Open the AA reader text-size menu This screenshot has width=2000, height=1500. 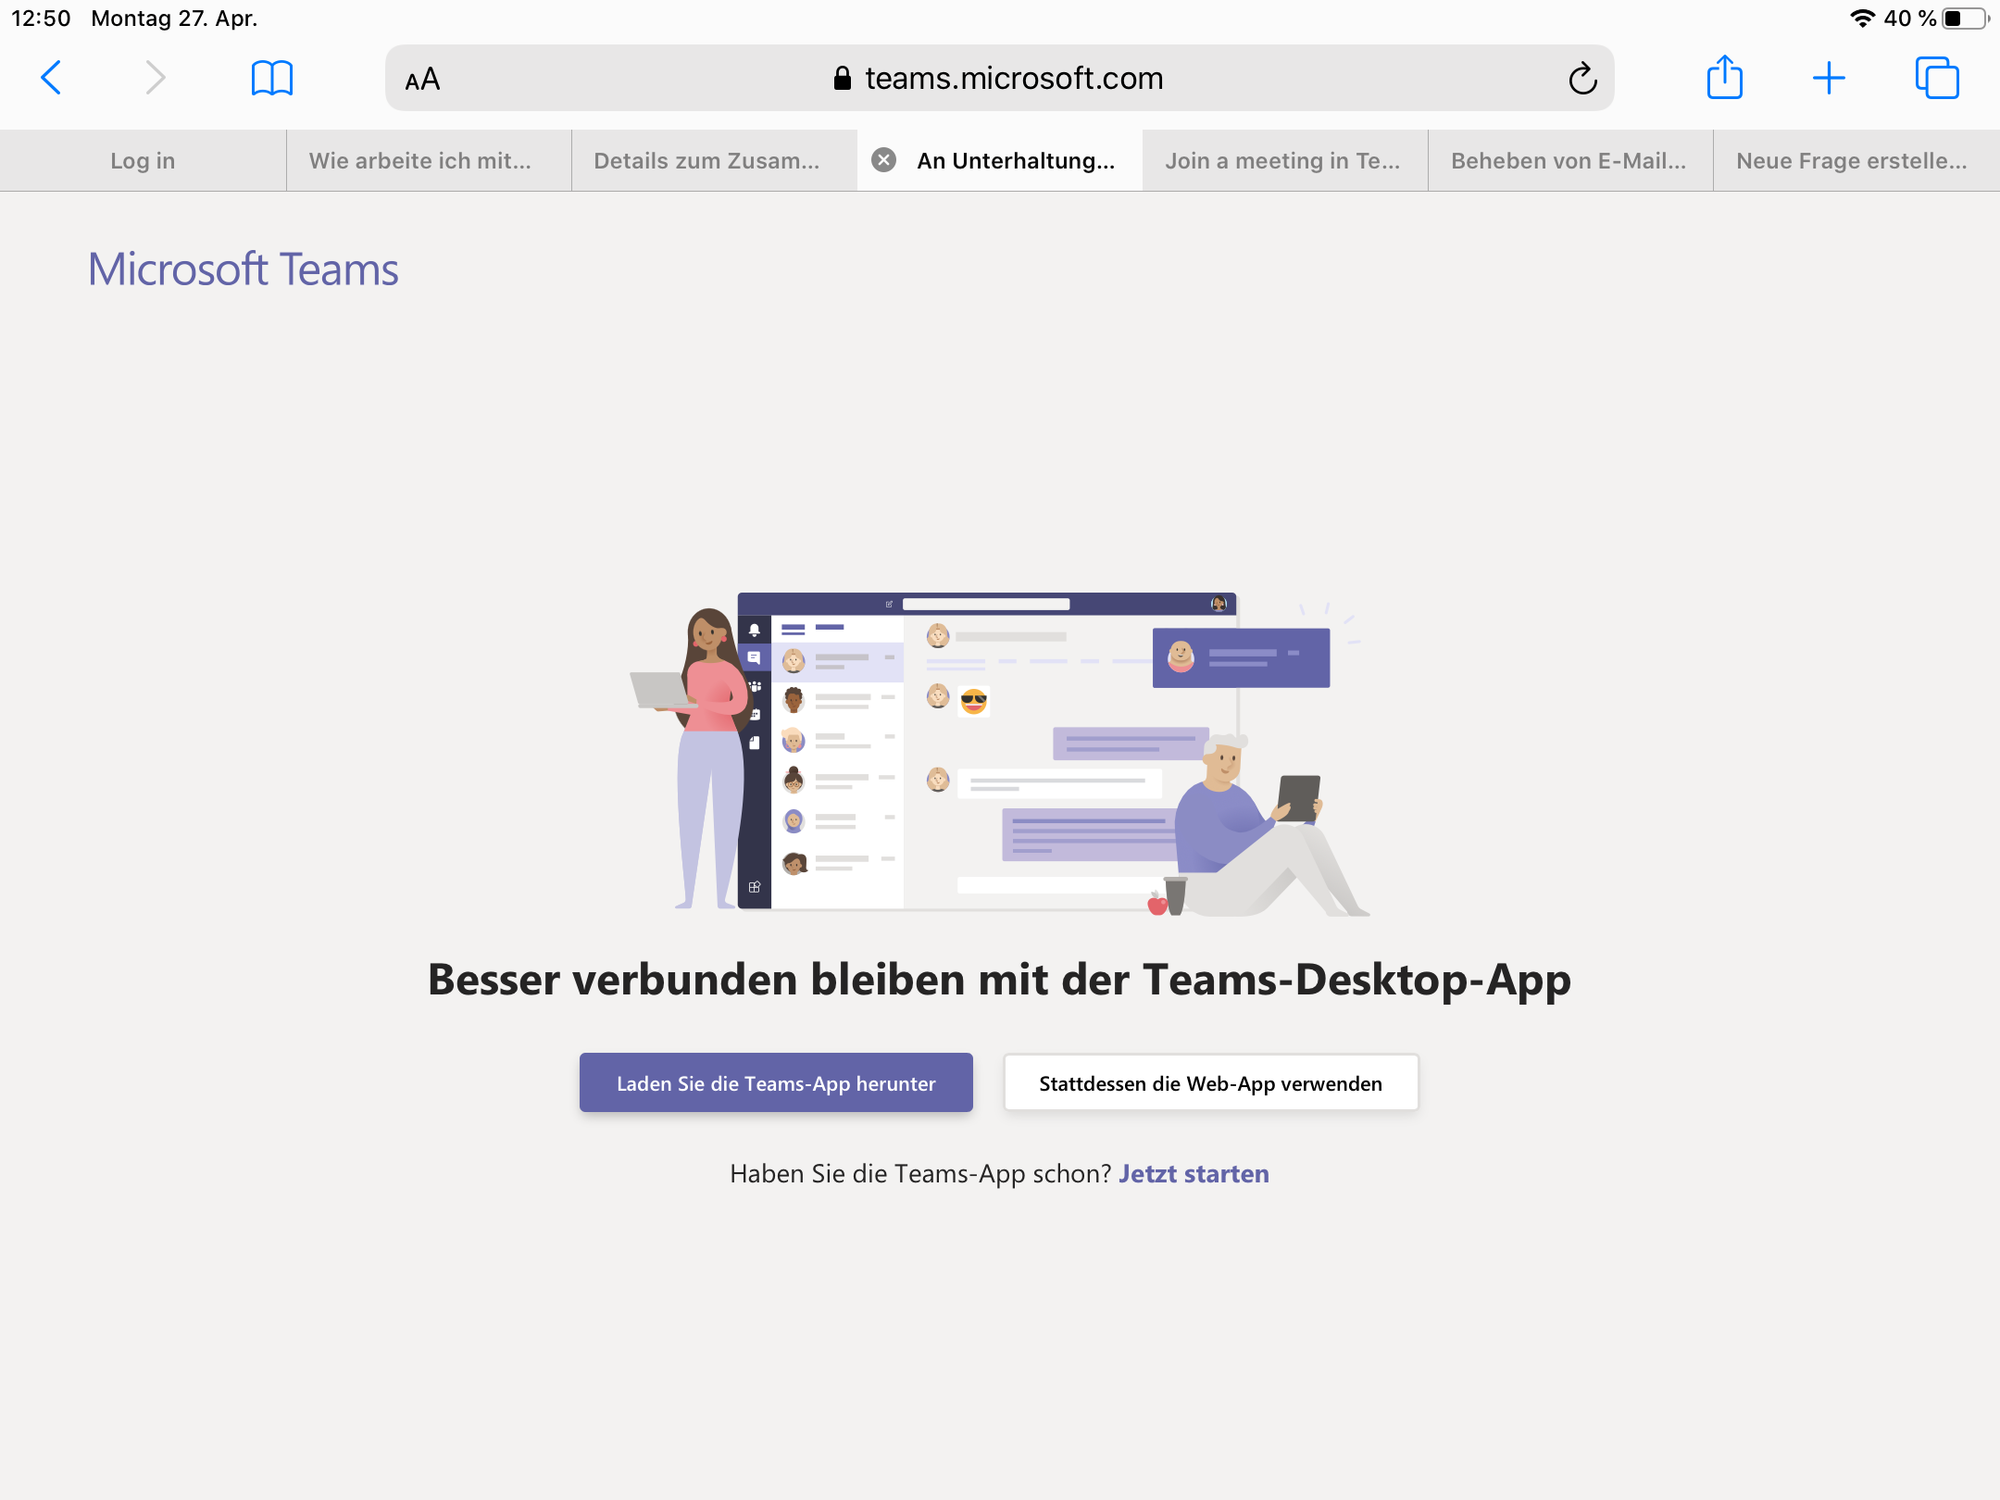click(x=422, y=79)
